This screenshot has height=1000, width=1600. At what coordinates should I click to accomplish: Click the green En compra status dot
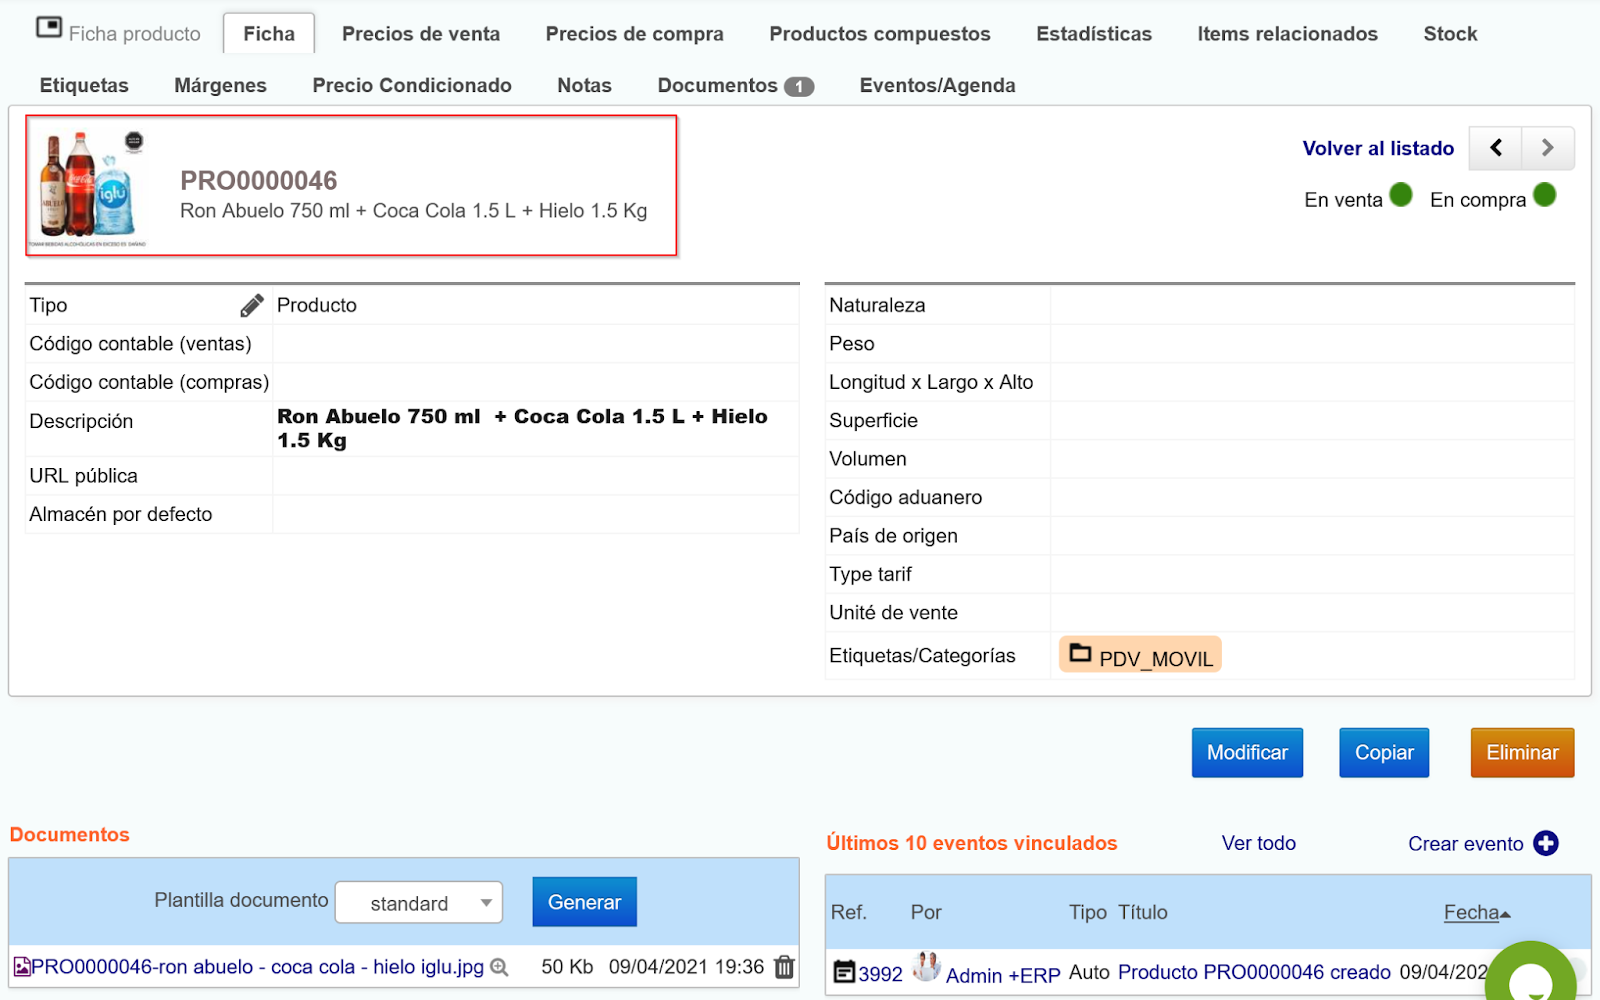point(1545,195)
